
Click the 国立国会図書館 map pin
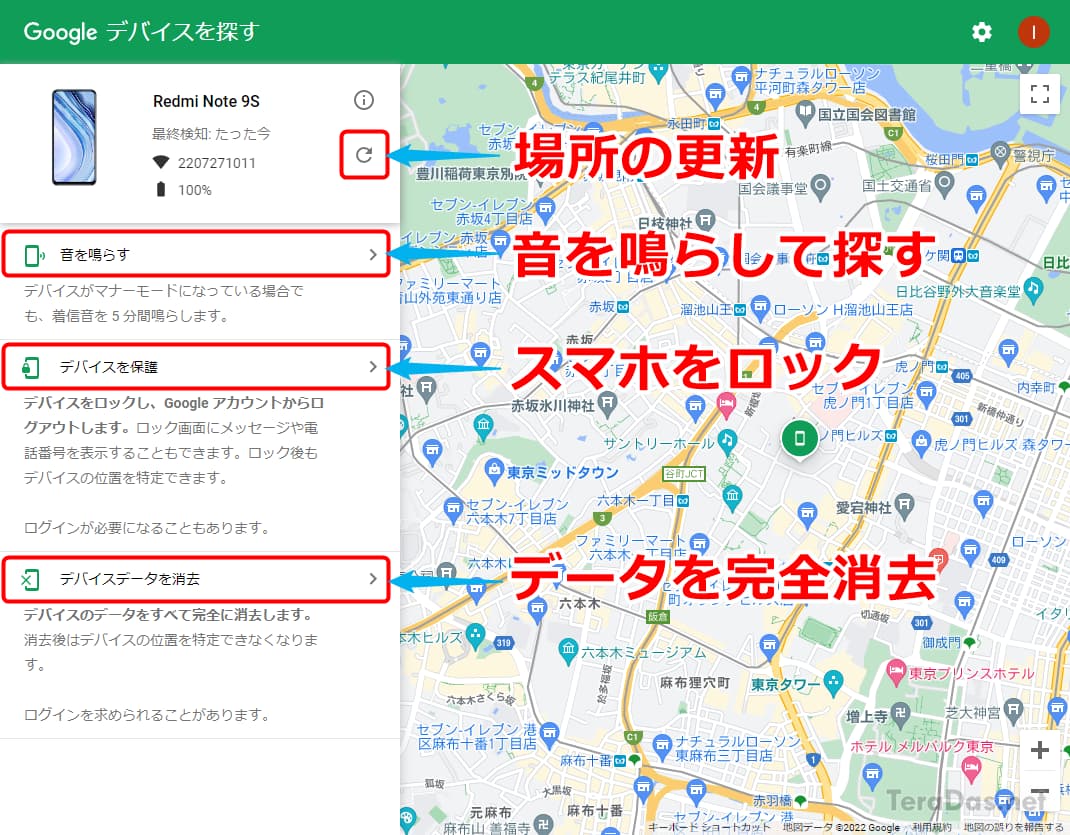[x=806, y=111]
